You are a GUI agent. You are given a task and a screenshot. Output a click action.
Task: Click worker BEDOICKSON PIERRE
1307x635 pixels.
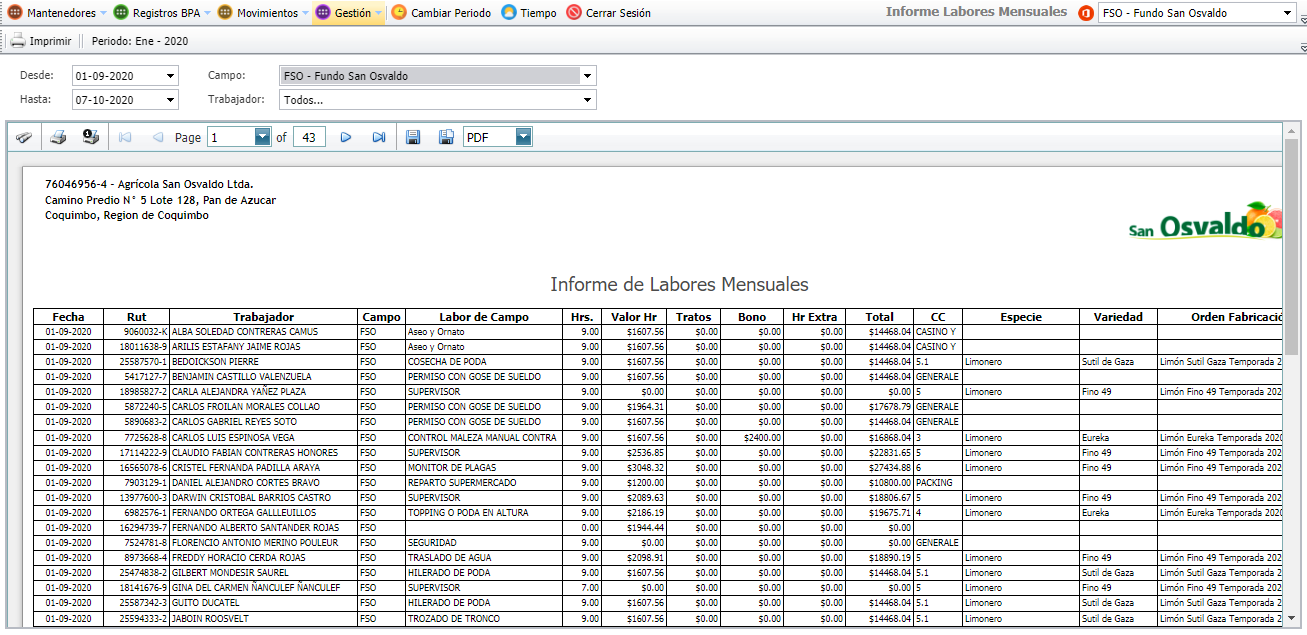tap(215, 362)
